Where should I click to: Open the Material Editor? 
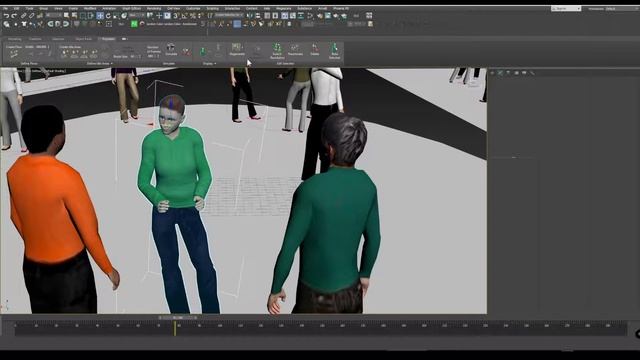(310, 16)
